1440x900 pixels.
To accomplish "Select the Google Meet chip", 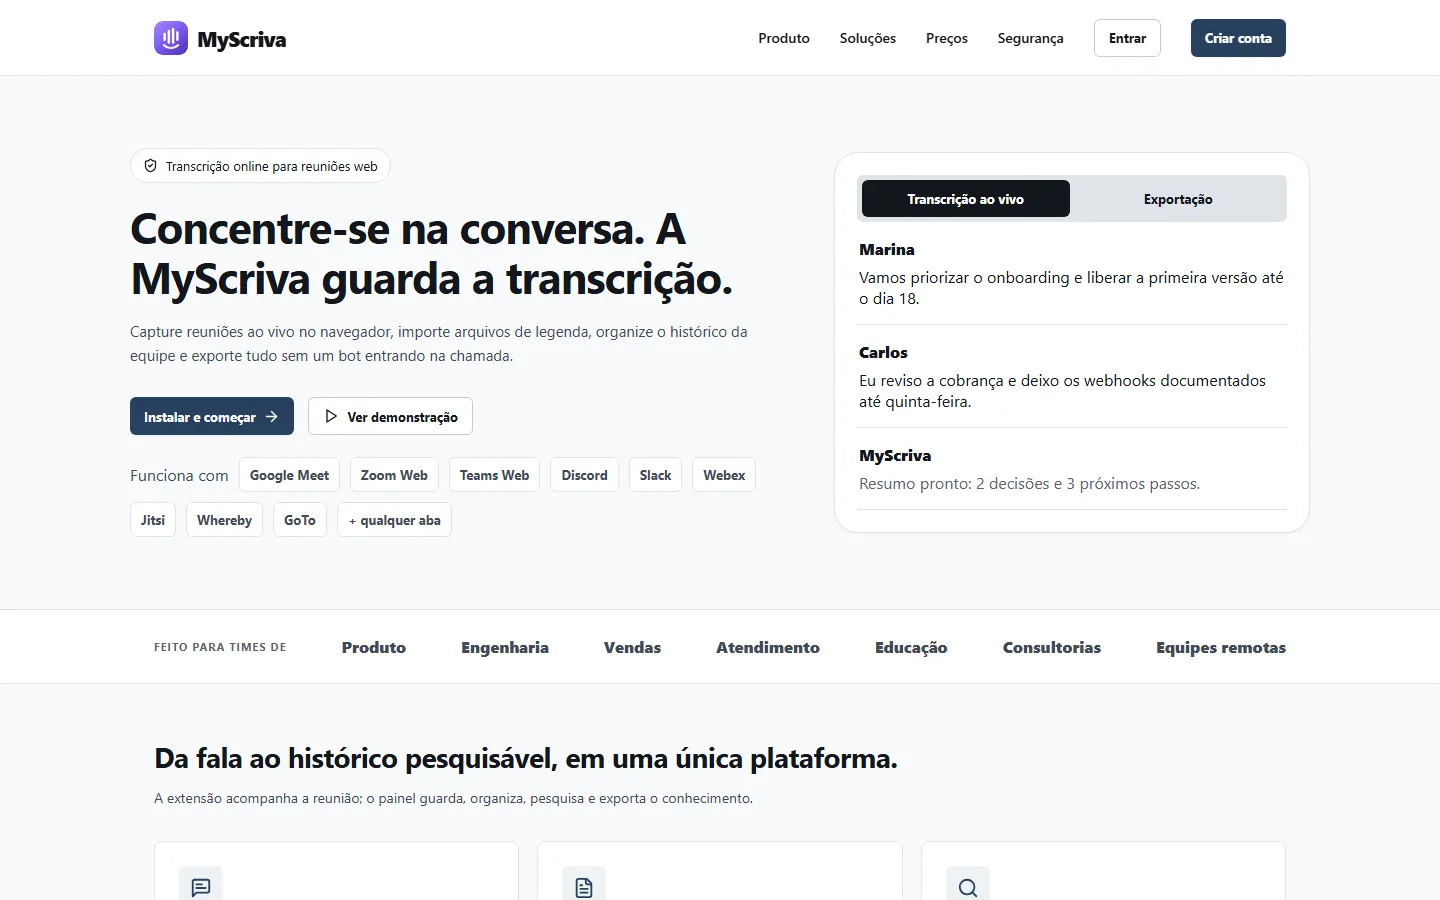I will (x=289, y=475).
